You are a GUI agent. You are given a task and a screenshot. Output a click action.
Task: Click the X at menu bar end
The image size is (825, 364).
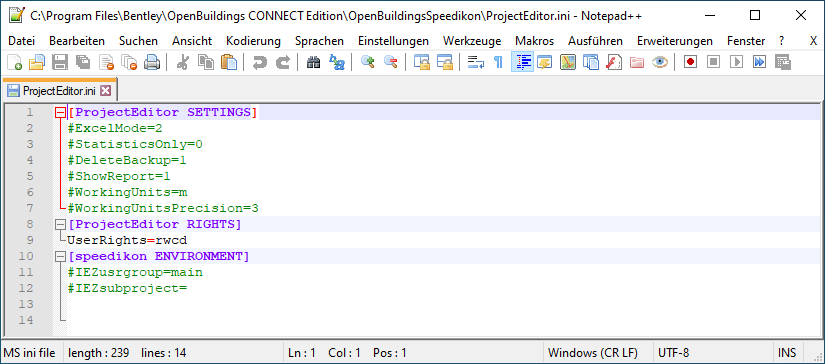click(813, 41)
